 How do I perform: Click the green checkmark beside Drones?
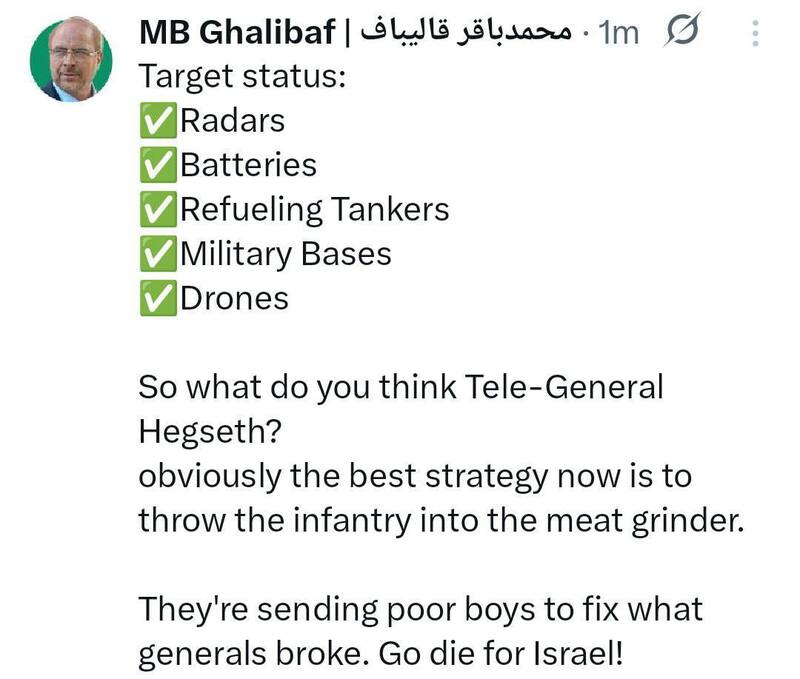coord(156,298)
